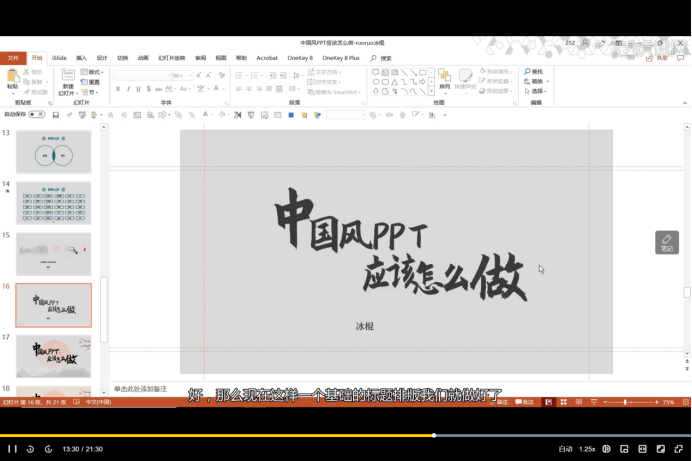Click the video progress bar handle
692x461 pixels.
434,435
